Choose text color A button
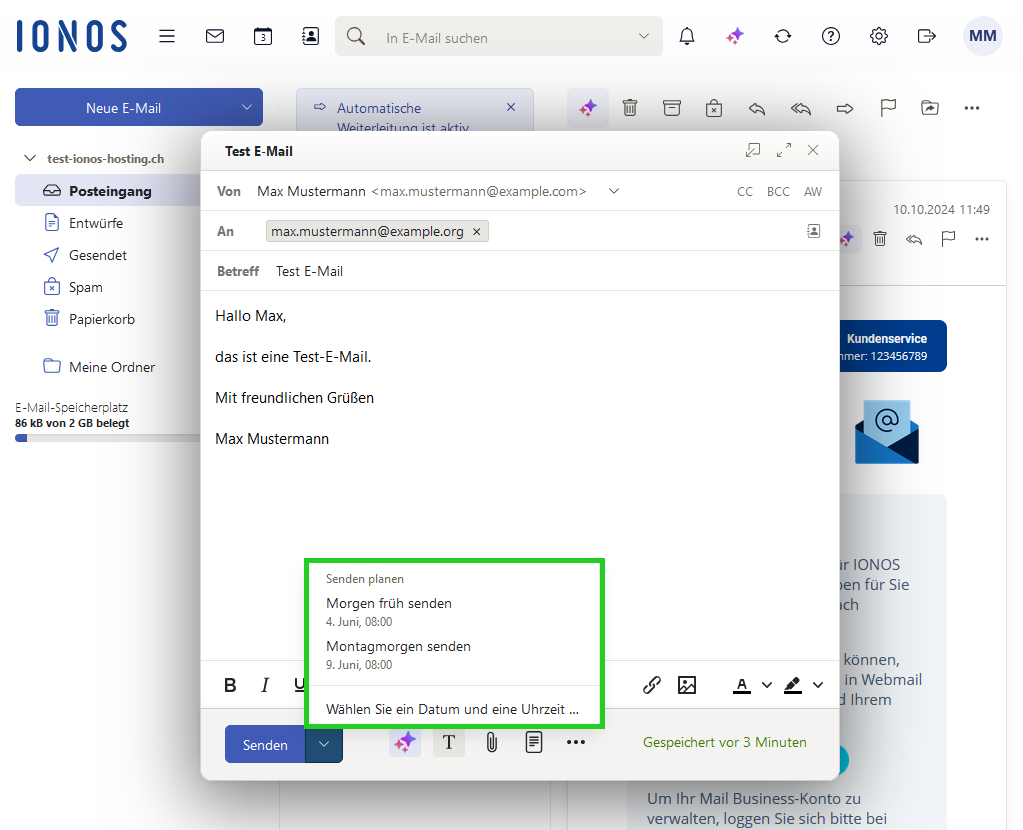Screen dimensions: 1023x830 (742, 685)
